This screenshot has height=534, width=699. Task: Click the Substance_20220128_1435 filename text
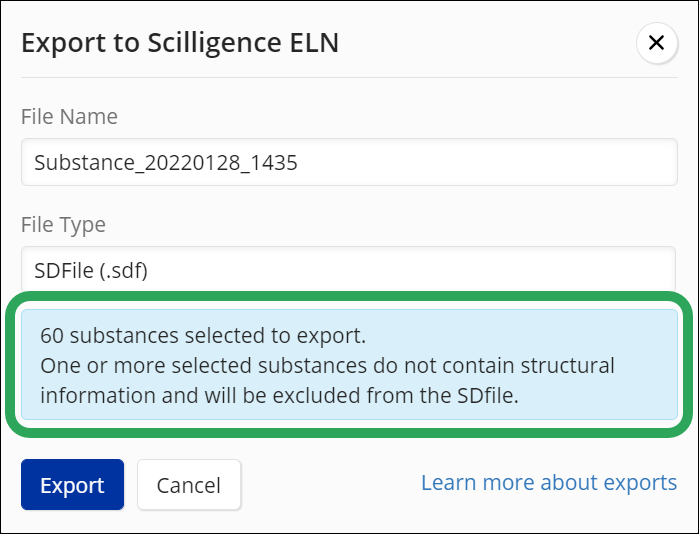tap(165, 162)
